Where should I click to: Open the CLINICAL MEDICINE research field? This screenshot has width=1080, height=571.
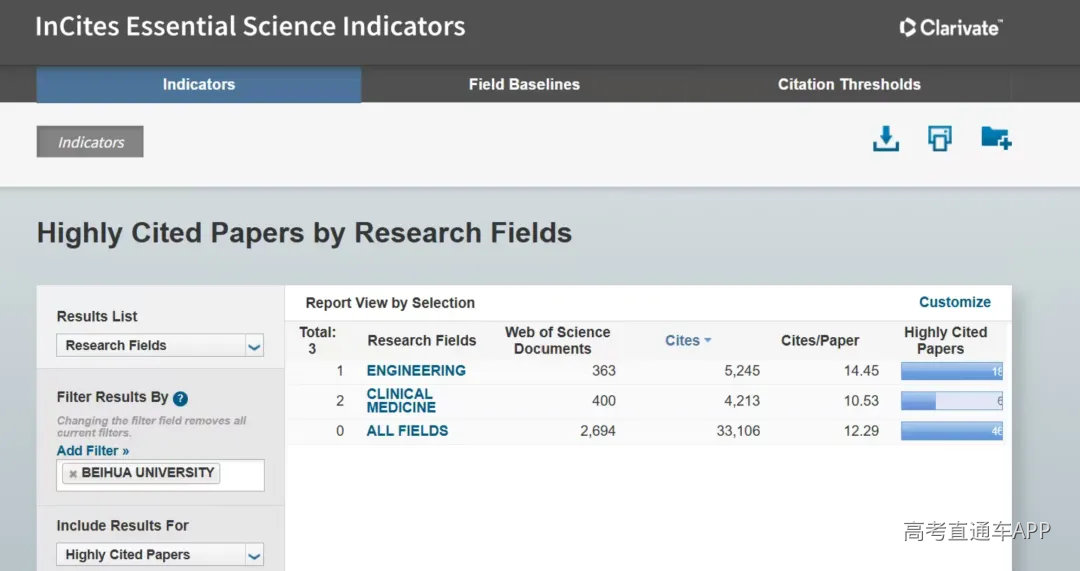click(401, 400)
